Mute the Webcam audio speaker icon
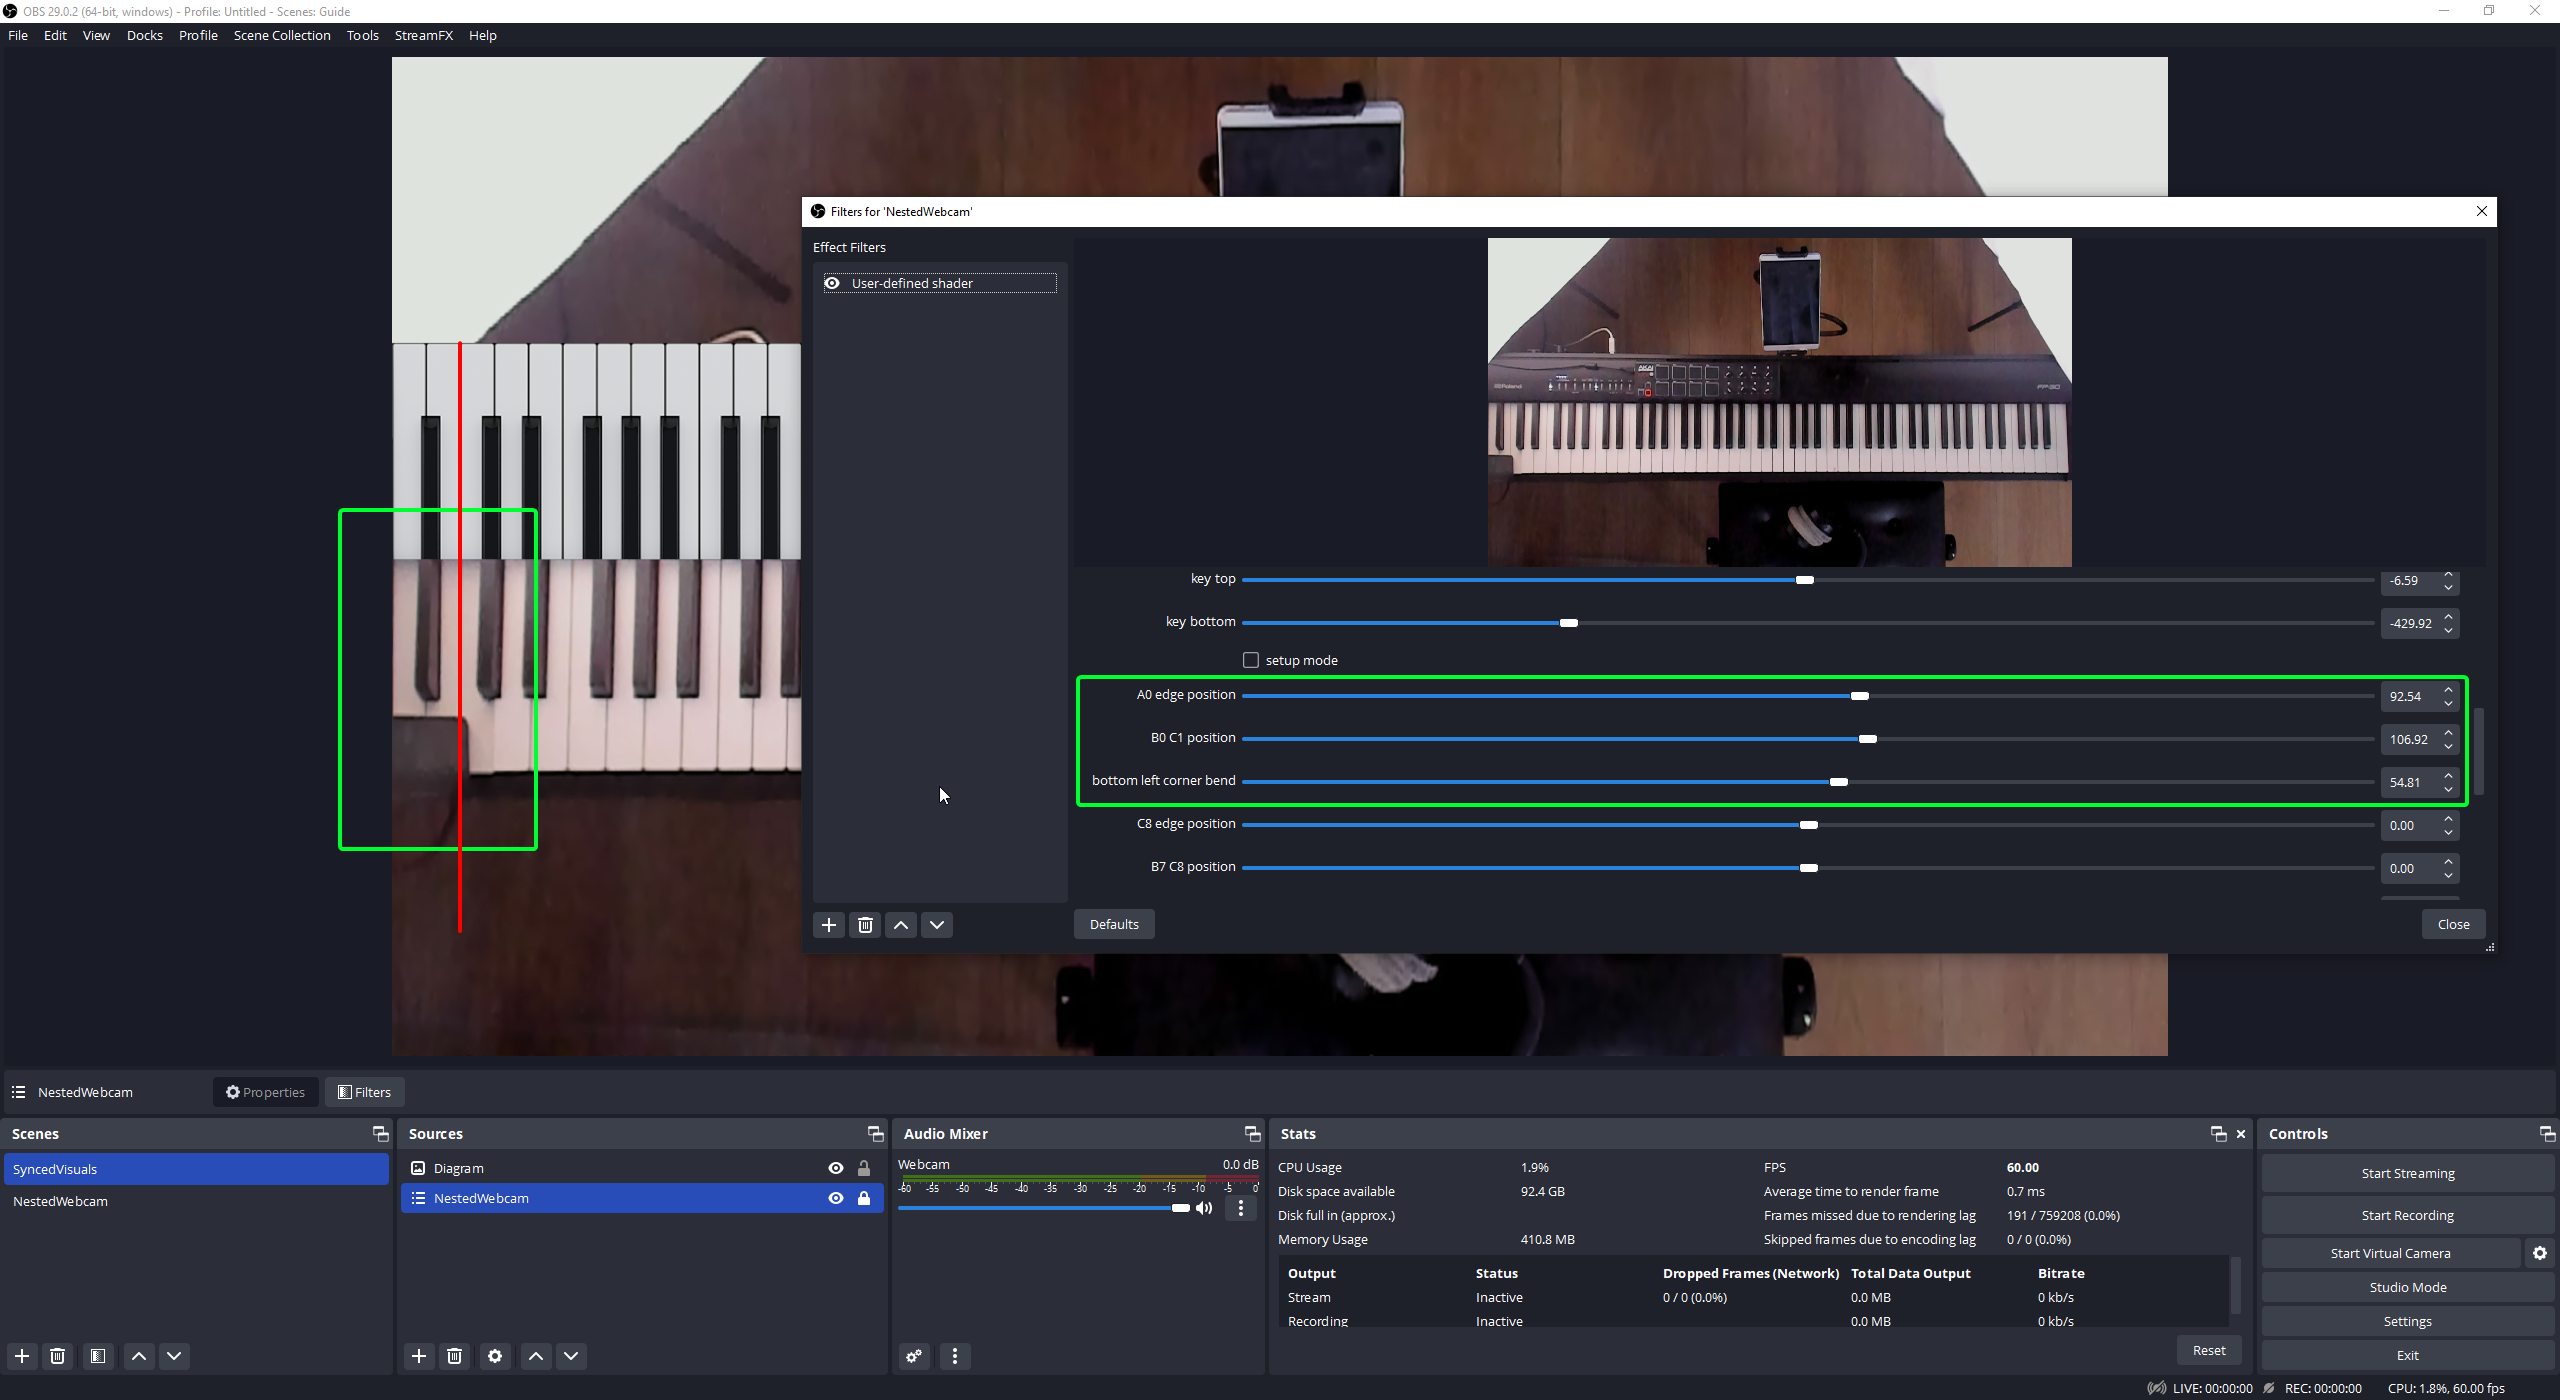The height and width of the screenshot is (1400, 2560). coord(1204,1208)
